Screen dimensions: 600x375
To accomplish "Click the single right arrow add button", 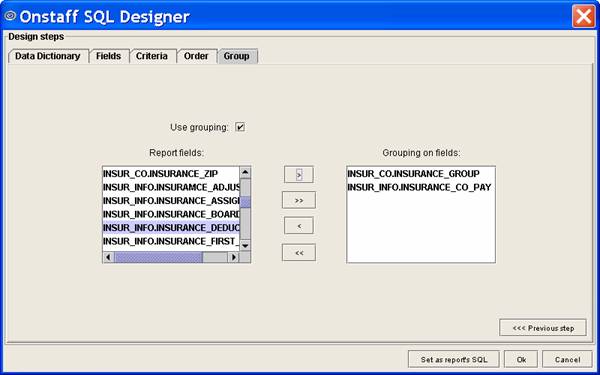I will pos(299,174).
